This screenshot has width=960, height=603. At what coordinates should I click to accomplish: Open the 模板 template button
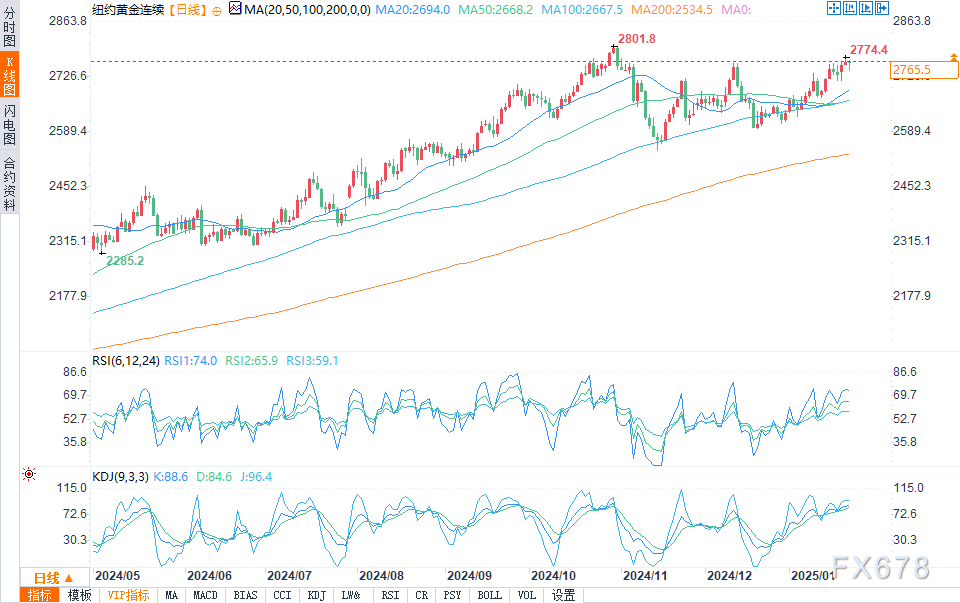coord(79,595)
